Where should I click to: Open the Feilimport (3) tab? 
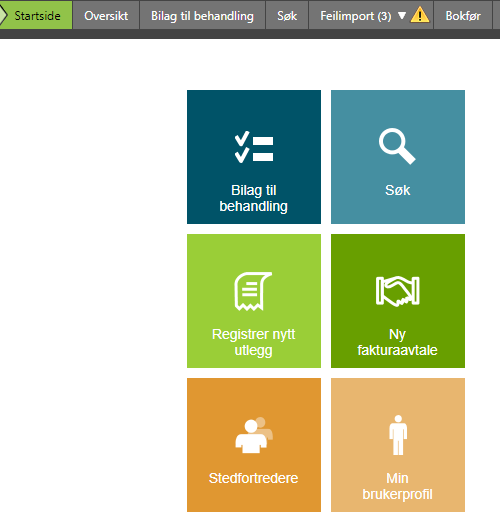click(371, 15)
